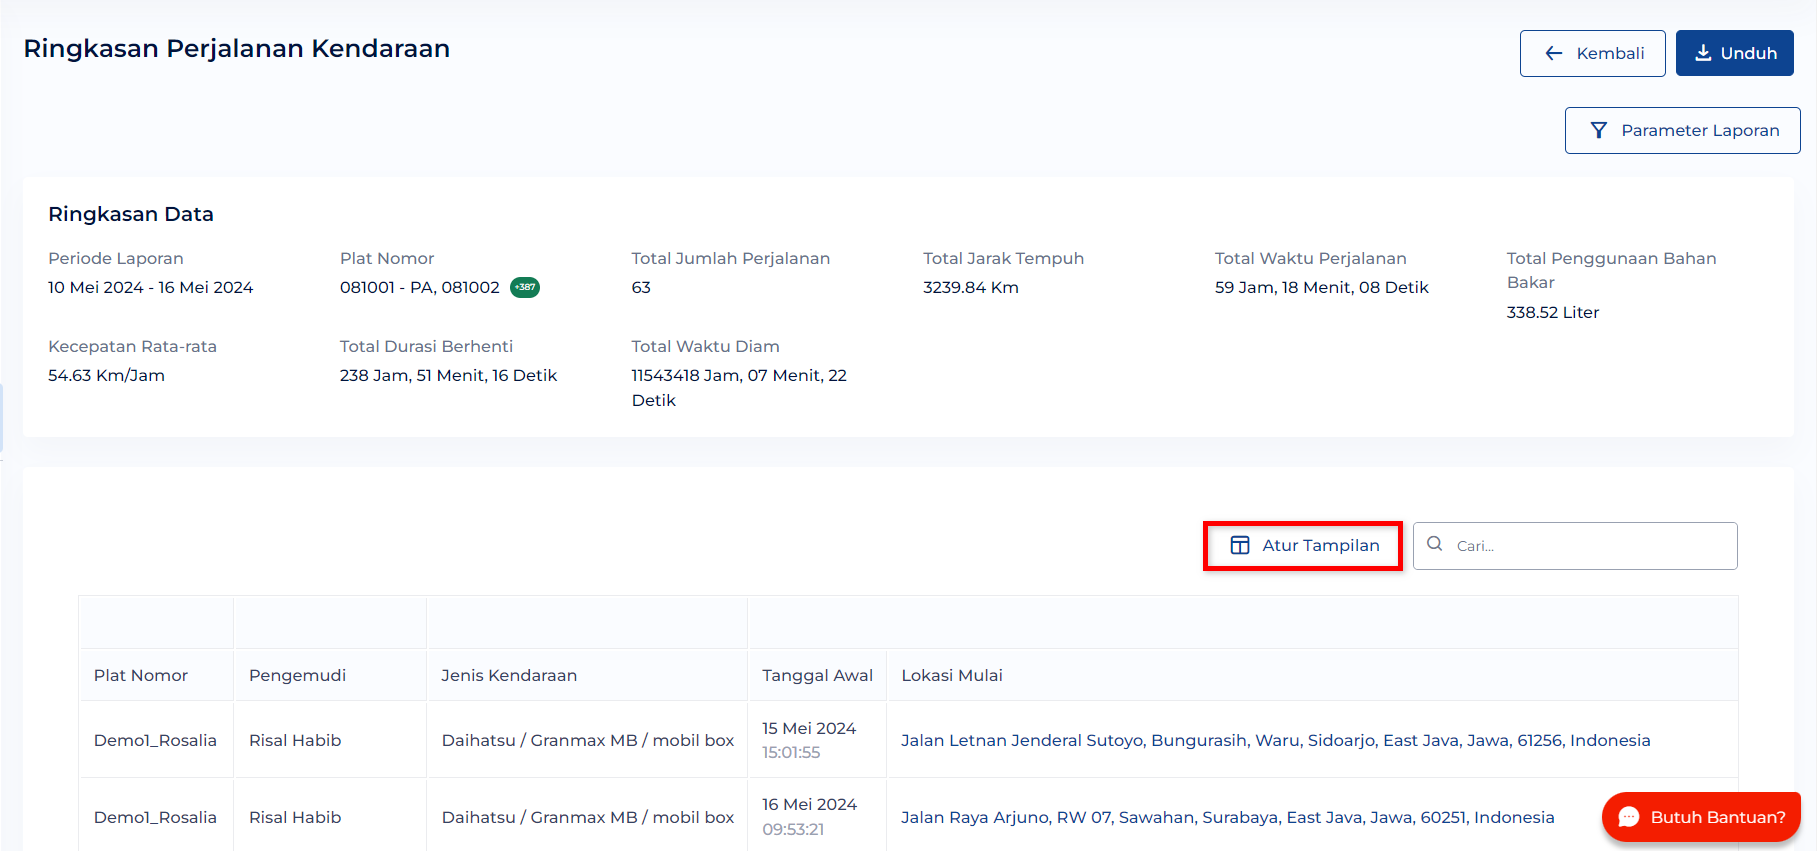Image resolution: width=1817 pixels, height=851 pixels.
Task: Click the search magnifier icon
Action: (x=1435, y=544)
